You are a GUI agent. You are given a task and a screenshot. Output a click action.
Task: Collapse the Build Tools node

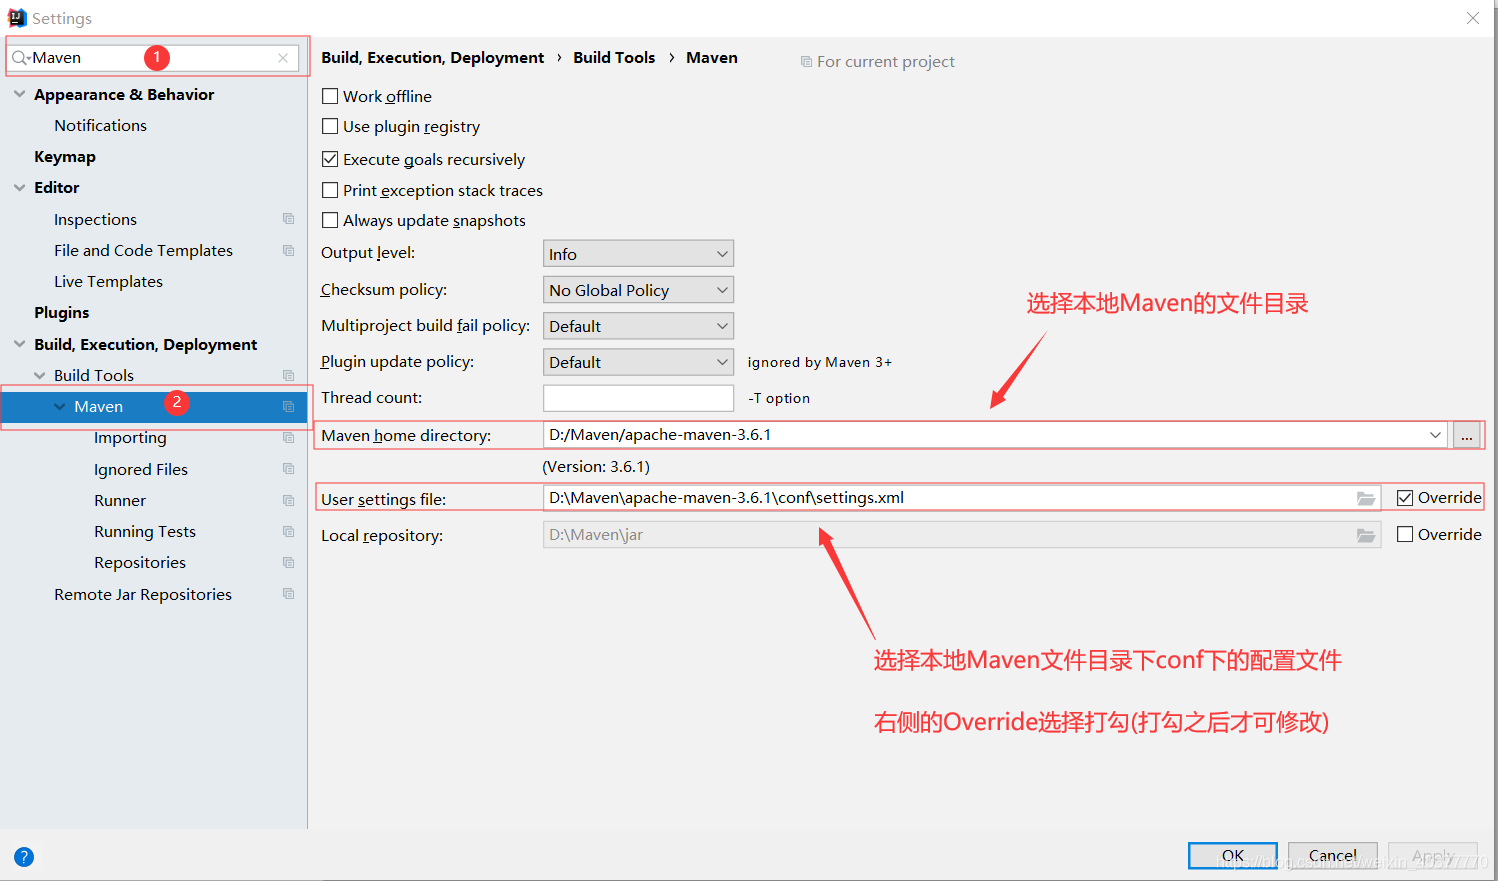click(40, 375)
